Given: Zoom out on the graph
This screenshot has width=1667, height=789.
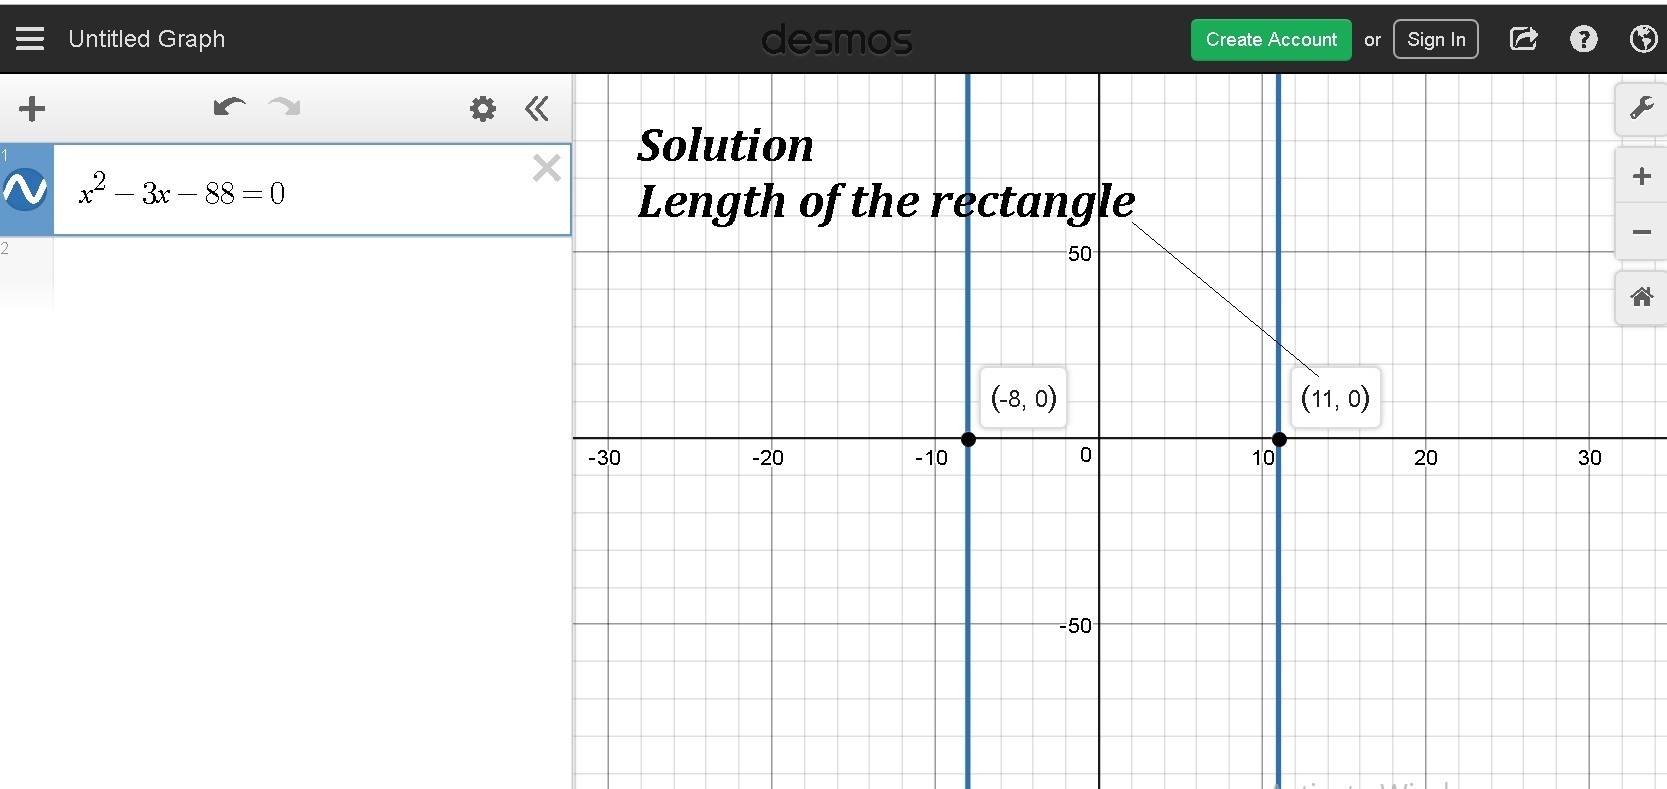Looking at the screenshot, I should point(1641,232).
